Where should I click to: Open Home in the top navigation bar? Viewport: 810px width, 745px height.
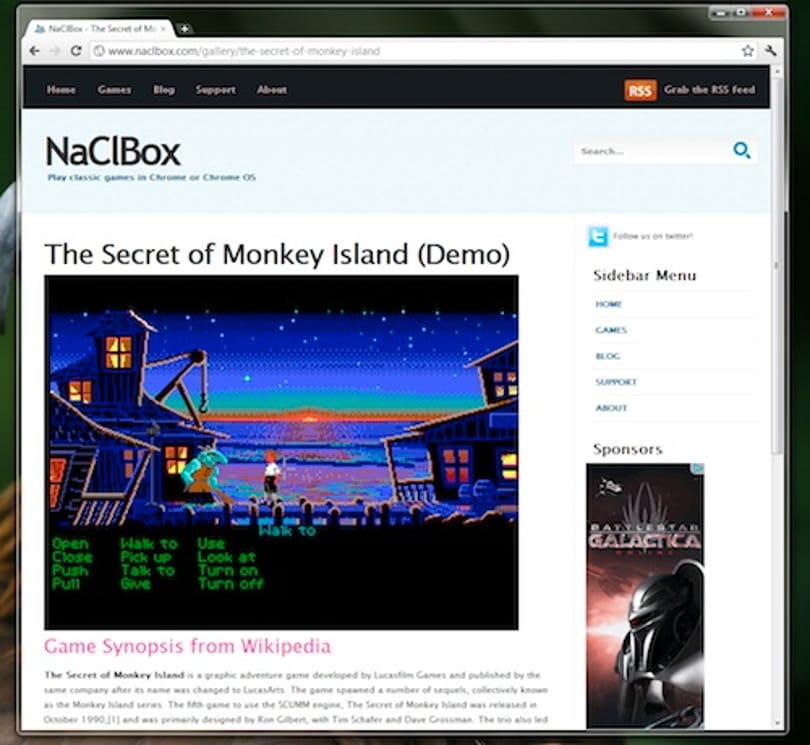pos(61,90)
